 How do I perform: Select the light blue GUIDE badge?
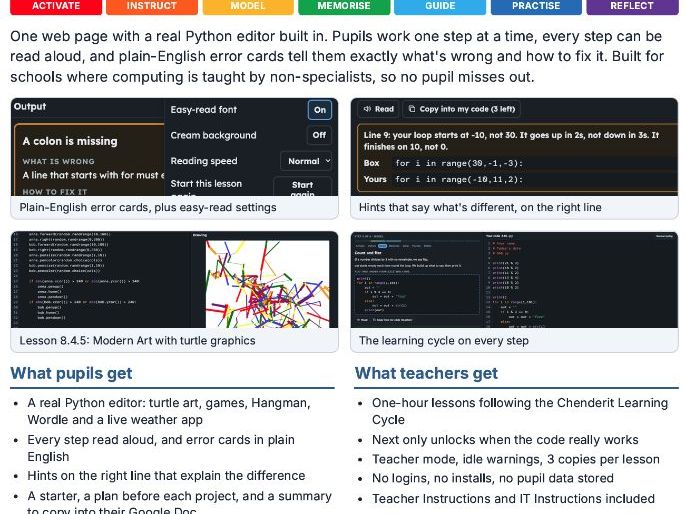point(440,7)
